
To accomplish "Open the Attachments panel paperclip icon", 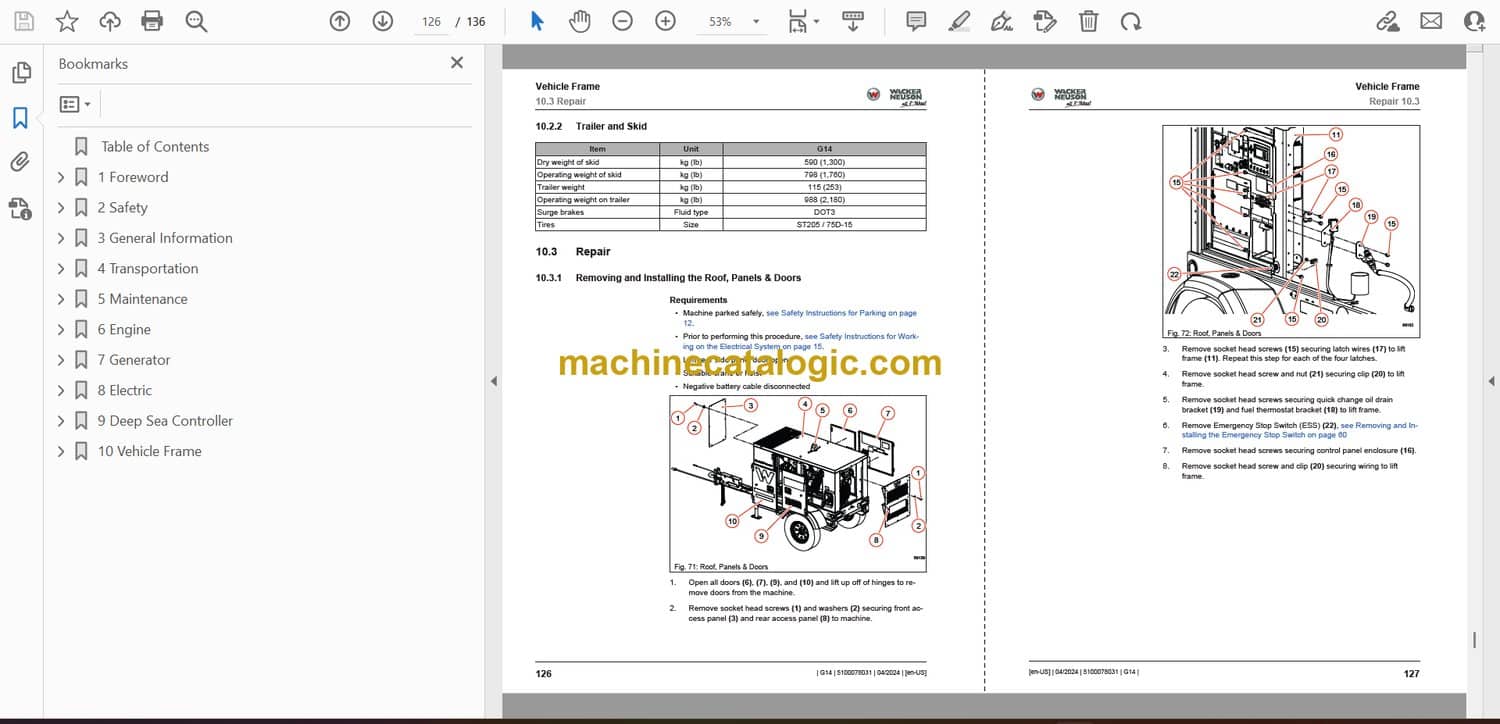I will [x=20, y=162].
